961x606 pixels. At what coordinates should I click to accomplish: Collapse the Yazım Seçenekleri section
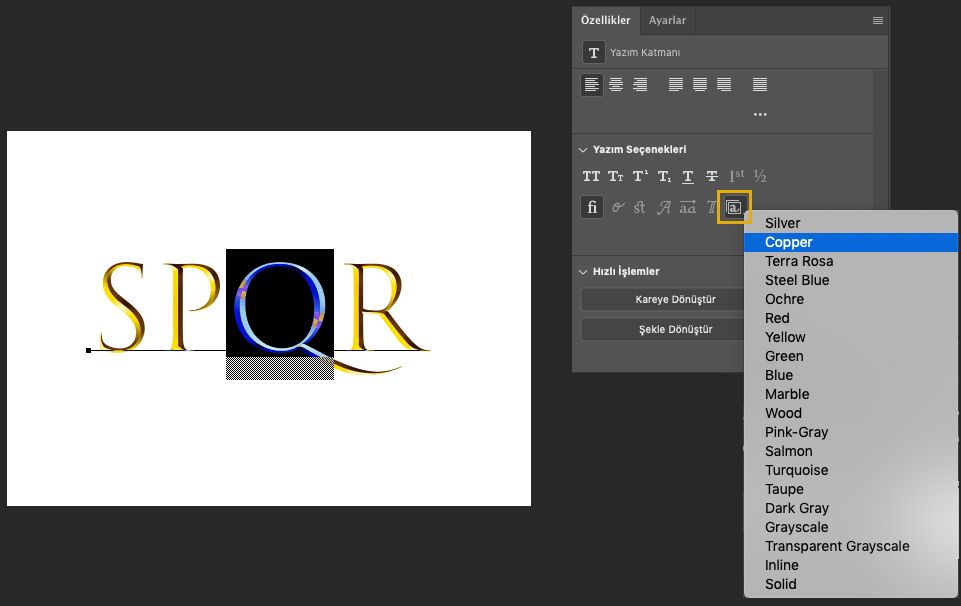tap(583, 148)
